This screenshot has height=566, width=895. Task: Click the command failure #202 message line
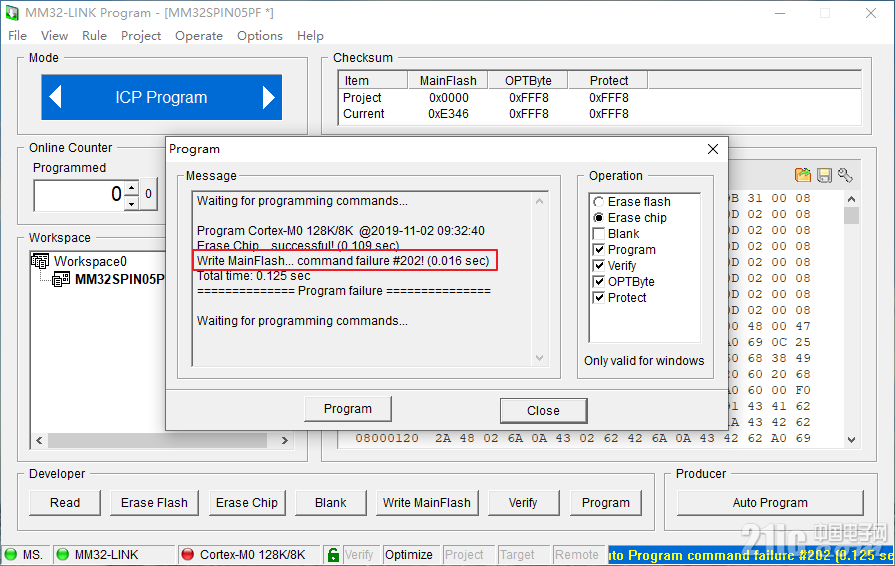pos(343,261)
